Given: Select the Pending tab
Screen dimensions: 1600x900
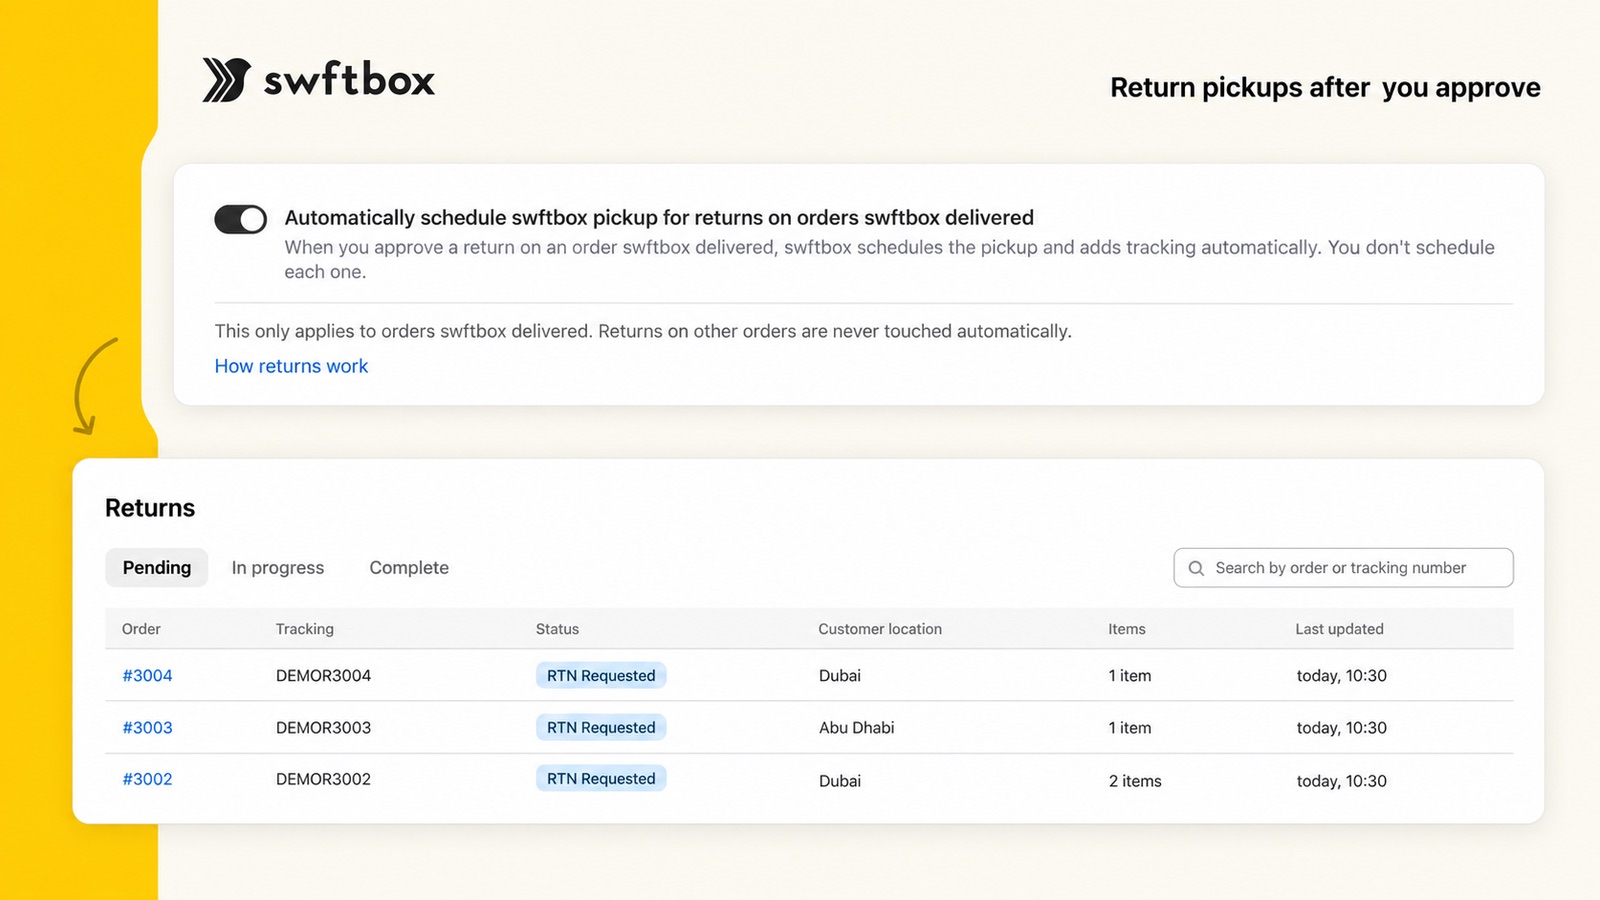Looking at the screenshot, I should (x=157, y=568).
